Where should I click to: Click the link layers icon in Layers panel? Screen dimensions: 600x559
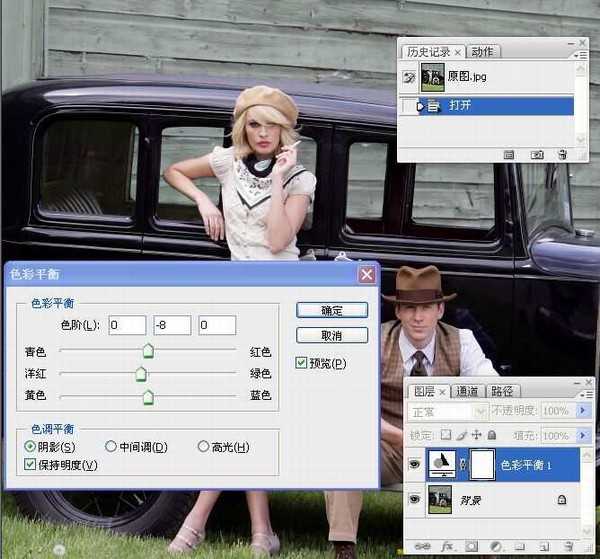click(x=421, y=547)
